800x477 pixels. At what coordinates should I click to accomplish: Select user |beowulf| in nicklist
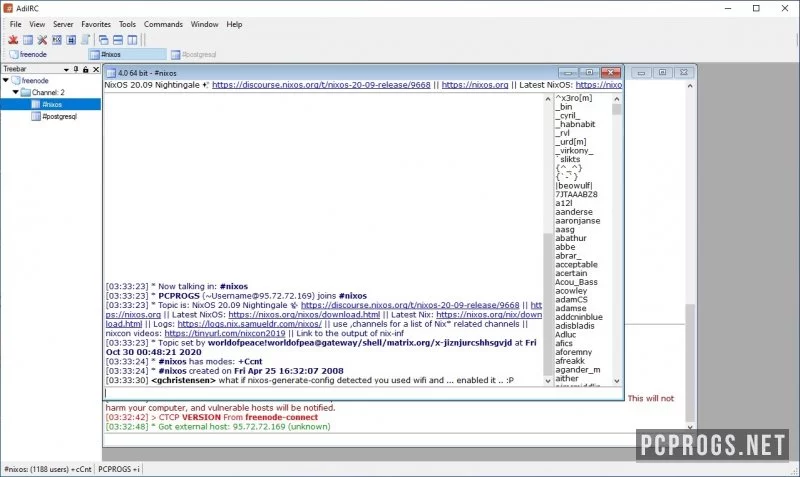tap(574, 186)
